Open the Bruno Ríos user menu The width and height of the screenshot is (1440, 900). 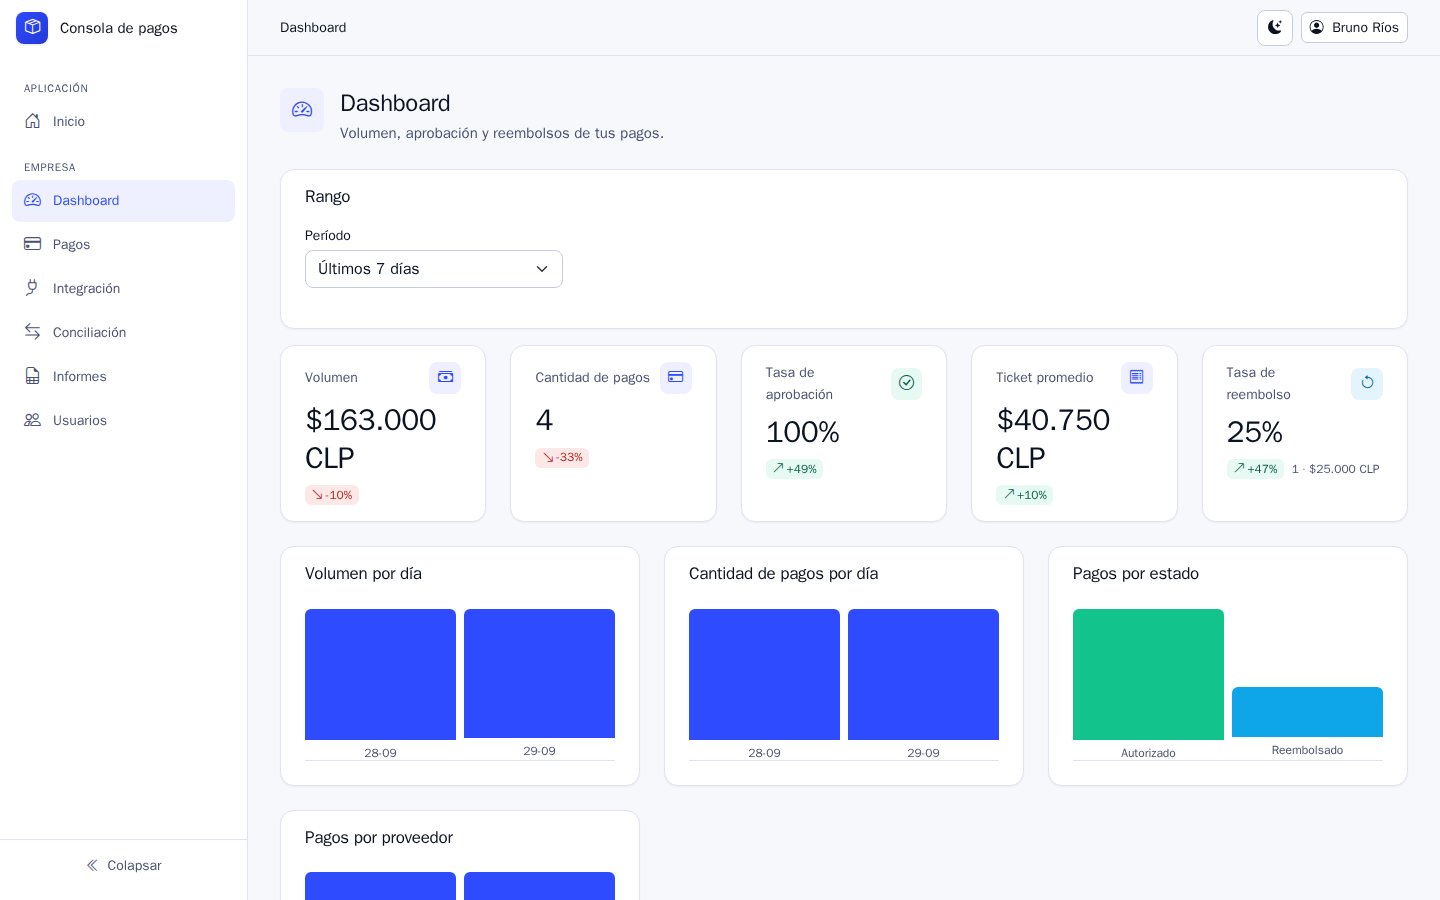pyautogui.click(x=1354, y=28)
